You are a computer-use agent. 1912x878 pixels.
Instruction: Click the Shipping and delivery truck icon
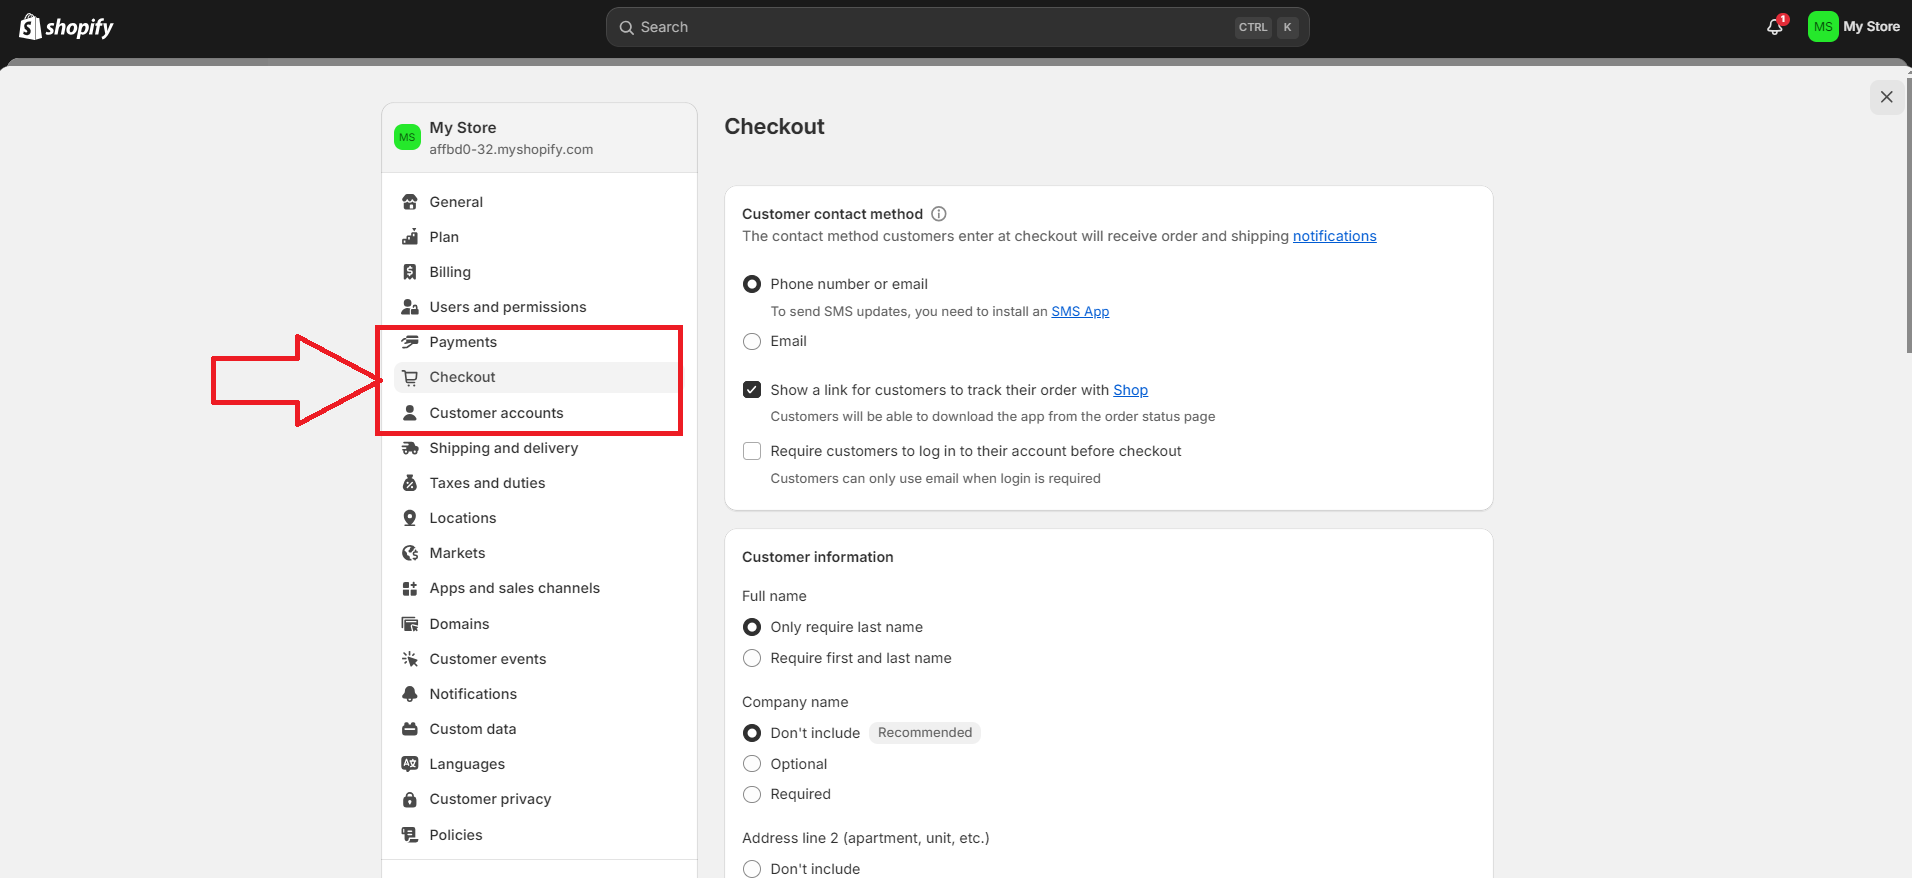click(410, 448)
